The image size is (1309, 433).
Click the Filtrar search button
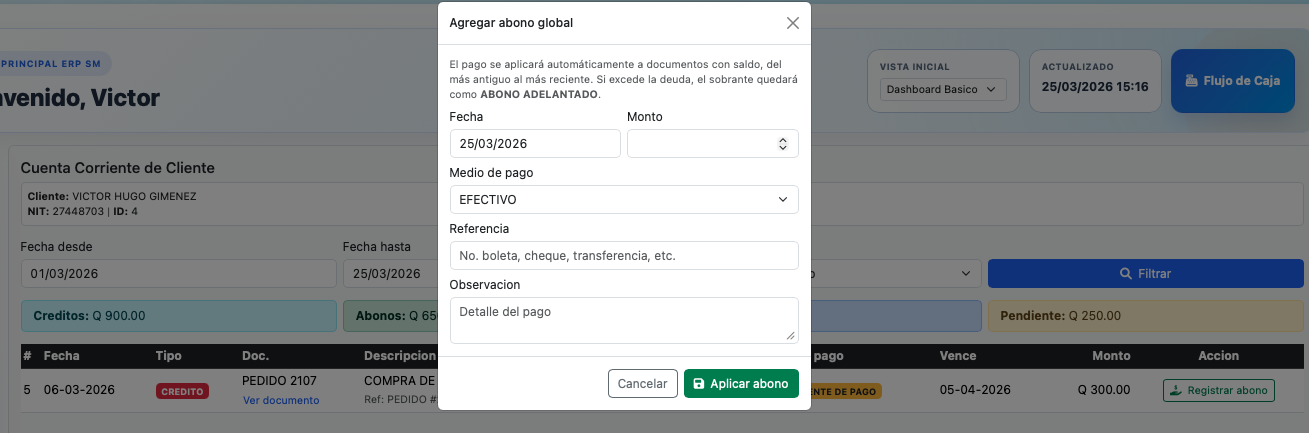[x=1145, y=273]
